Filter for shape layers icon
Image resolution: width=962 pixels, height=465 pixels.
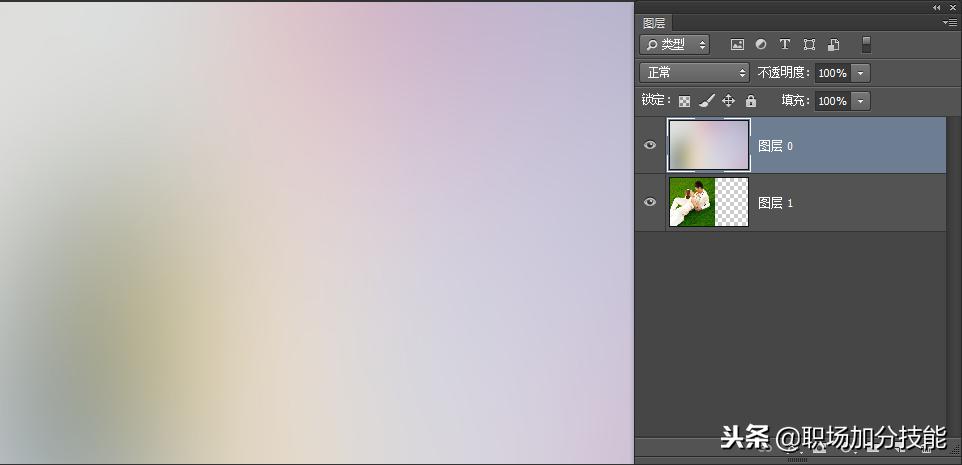click(x=809, y=44)
